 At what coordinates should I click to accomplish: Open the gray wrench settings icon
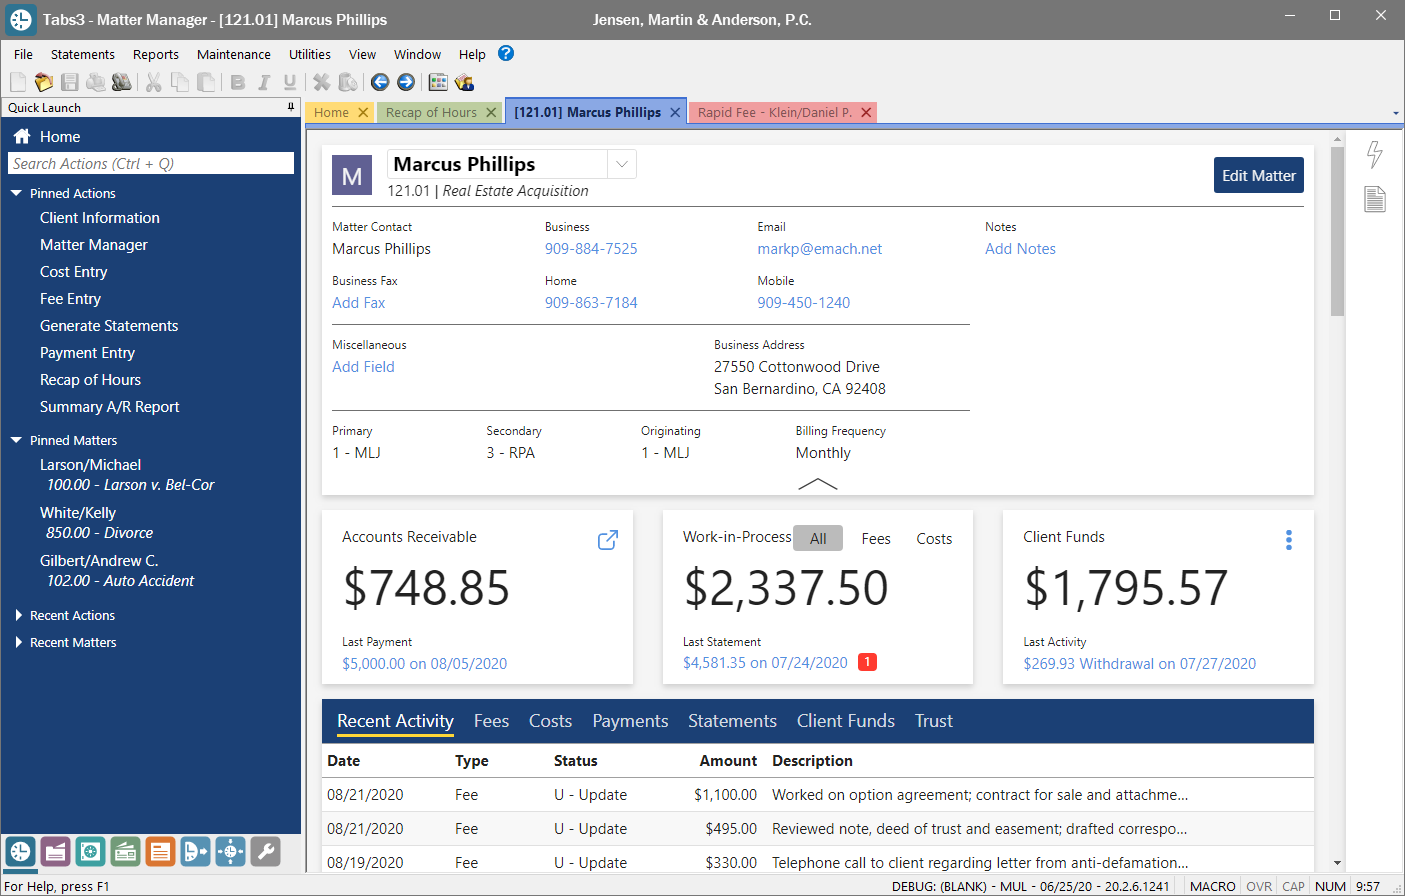265,852
